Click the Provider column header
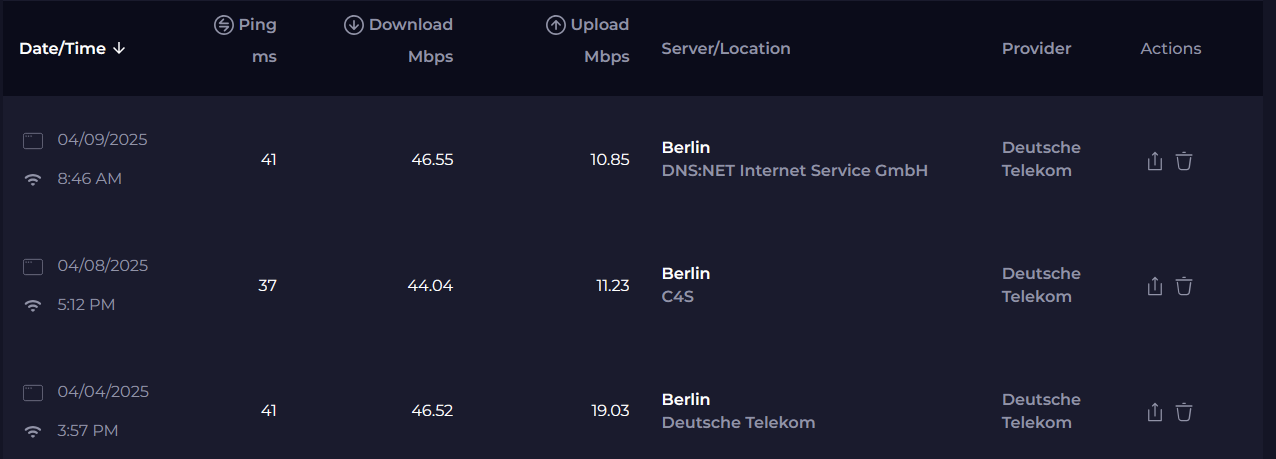This screenshot has width=1276, height=459. [x=1036, y=48]
